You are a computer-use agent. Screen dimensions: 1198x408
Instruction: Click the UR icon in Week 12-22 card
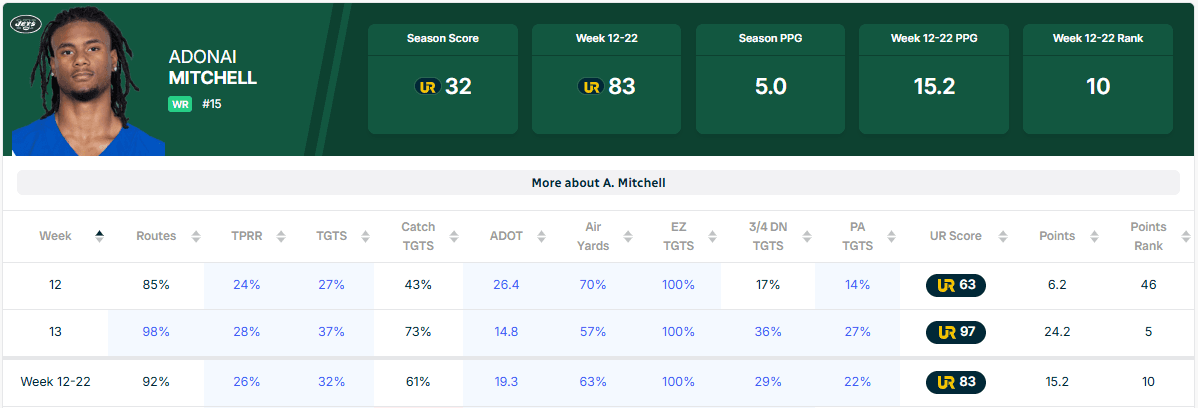pos(591,87)
